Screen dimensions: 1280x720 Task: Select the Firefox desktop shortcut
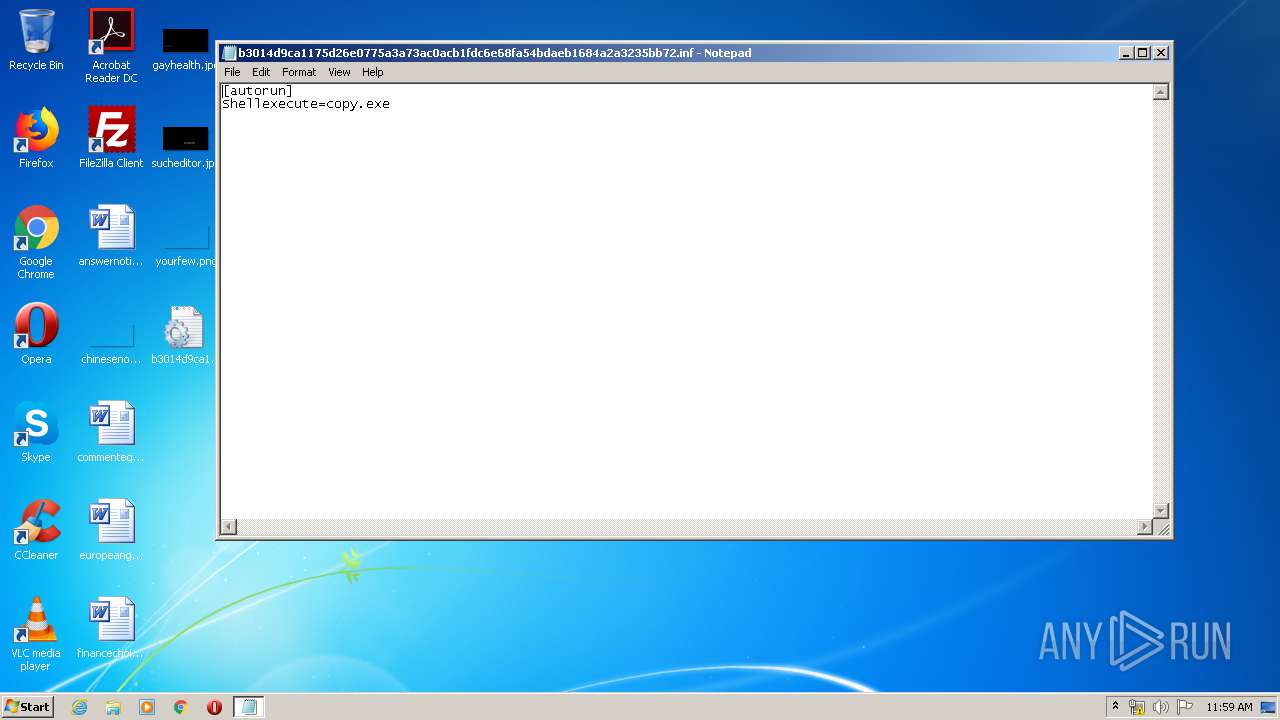(x=36, y=138)
